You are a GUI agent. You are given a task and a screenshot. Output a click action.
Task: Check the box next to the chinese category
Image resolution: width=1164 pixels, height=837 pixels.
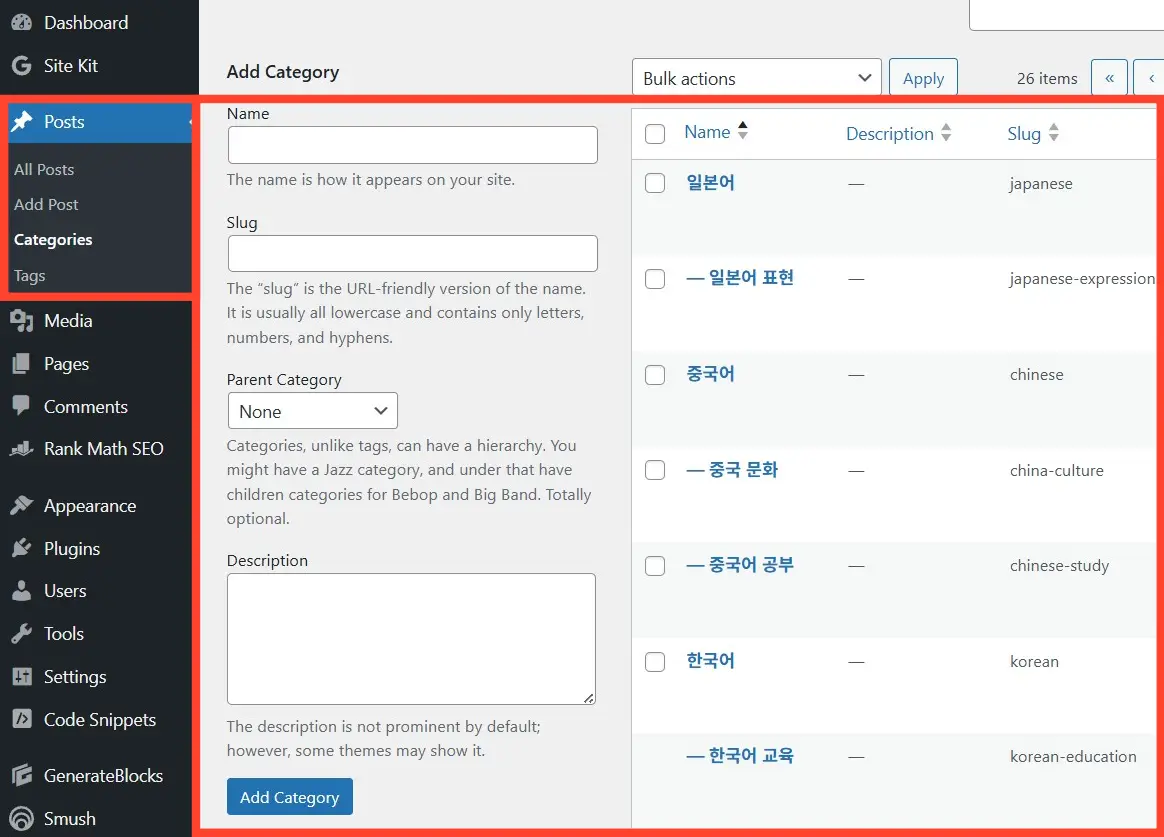click(x=655, y=375)
